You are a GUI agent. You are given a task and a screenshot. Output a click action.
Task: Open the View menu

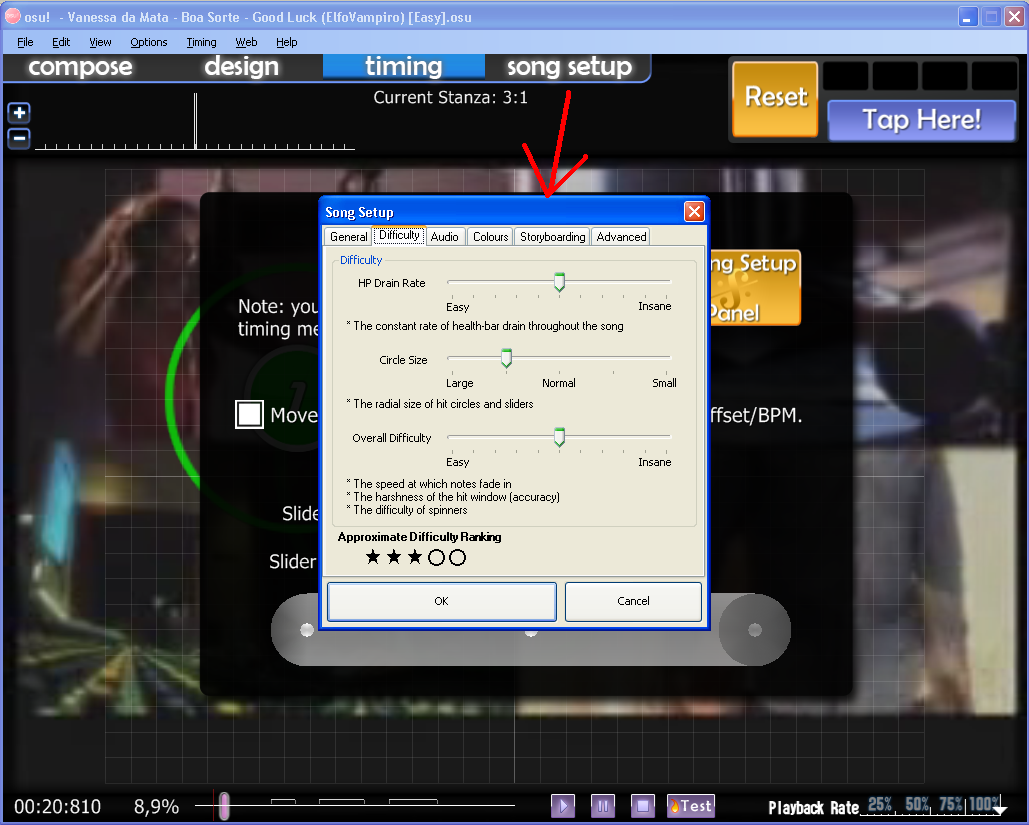click(x=100, y=42)
